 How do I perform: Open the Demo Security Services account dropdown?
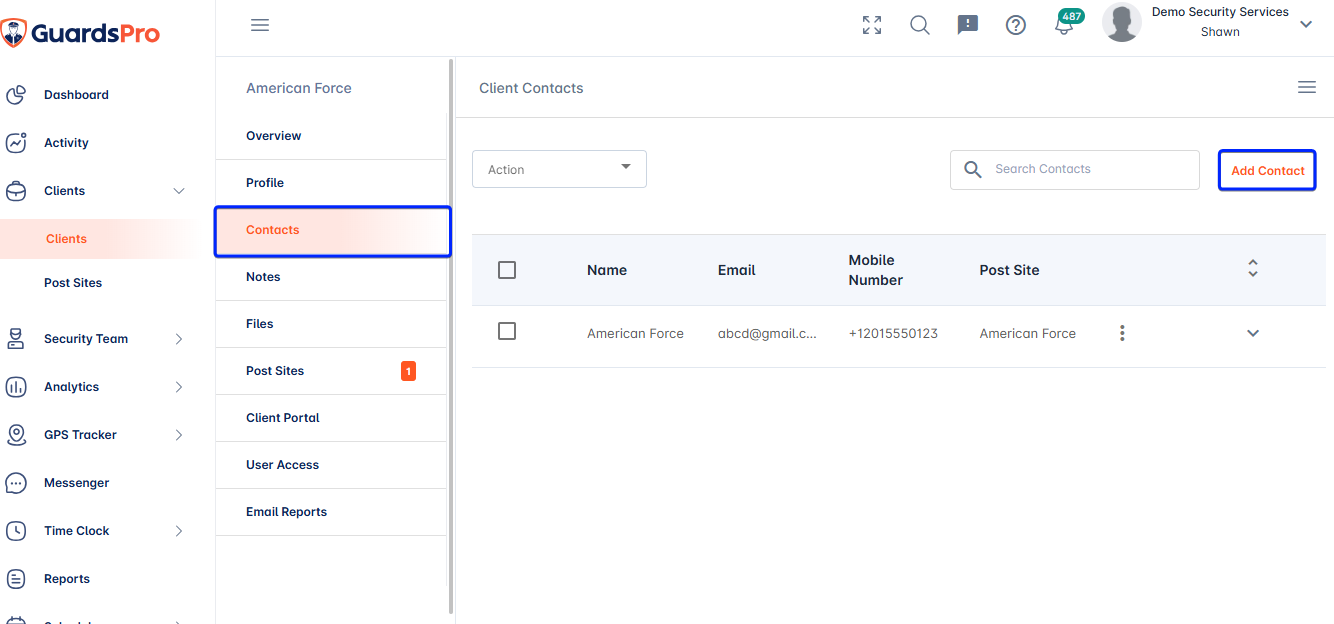pyautogui.click(x=1306, y=24)
